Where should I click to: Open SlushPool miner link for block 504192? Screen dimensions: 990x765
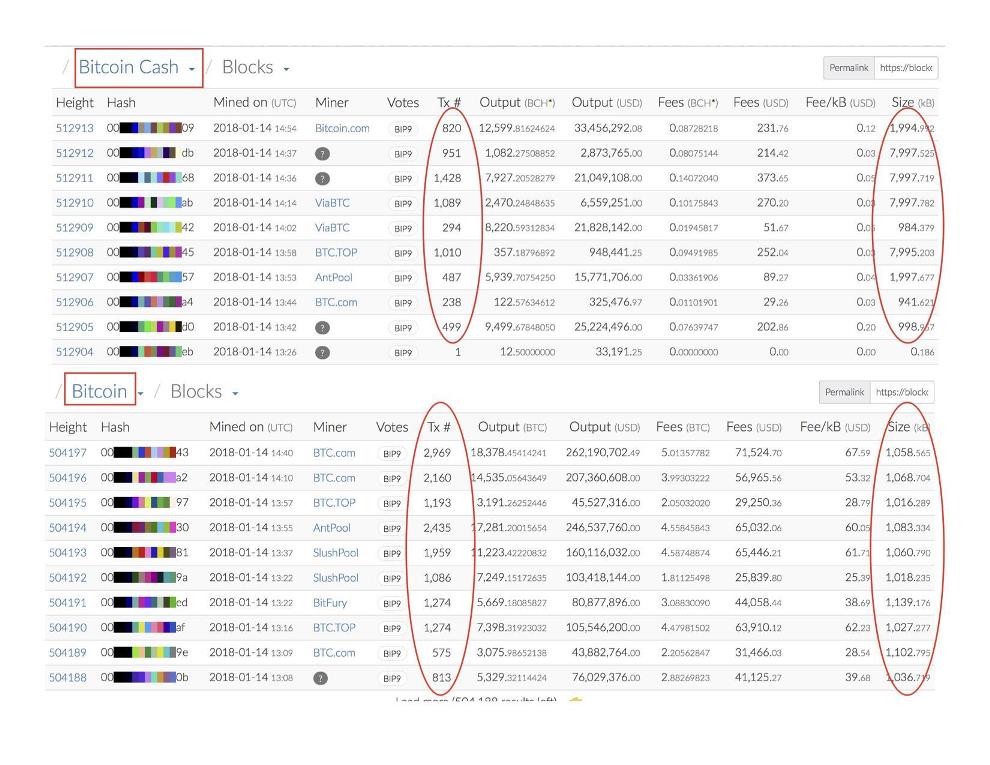336,578
